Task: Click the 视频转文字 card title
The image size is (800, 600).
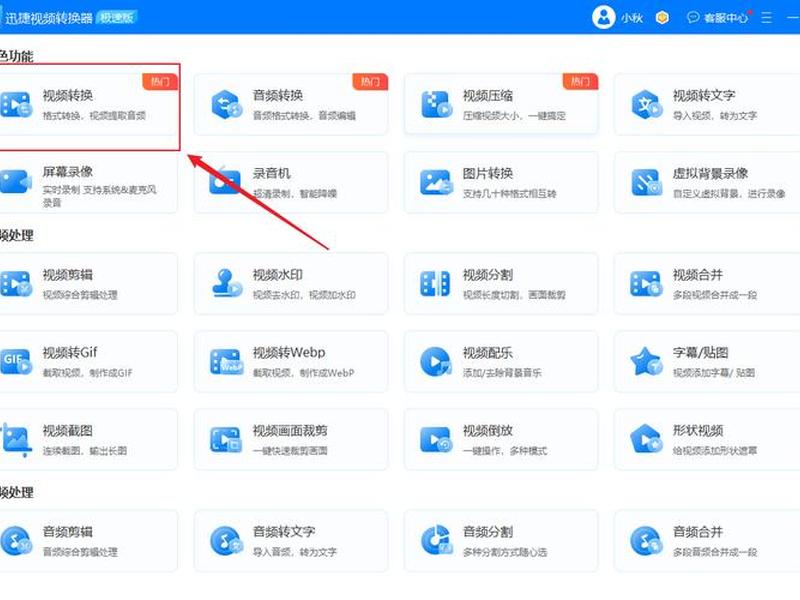Action: click(x=704, y=95)
